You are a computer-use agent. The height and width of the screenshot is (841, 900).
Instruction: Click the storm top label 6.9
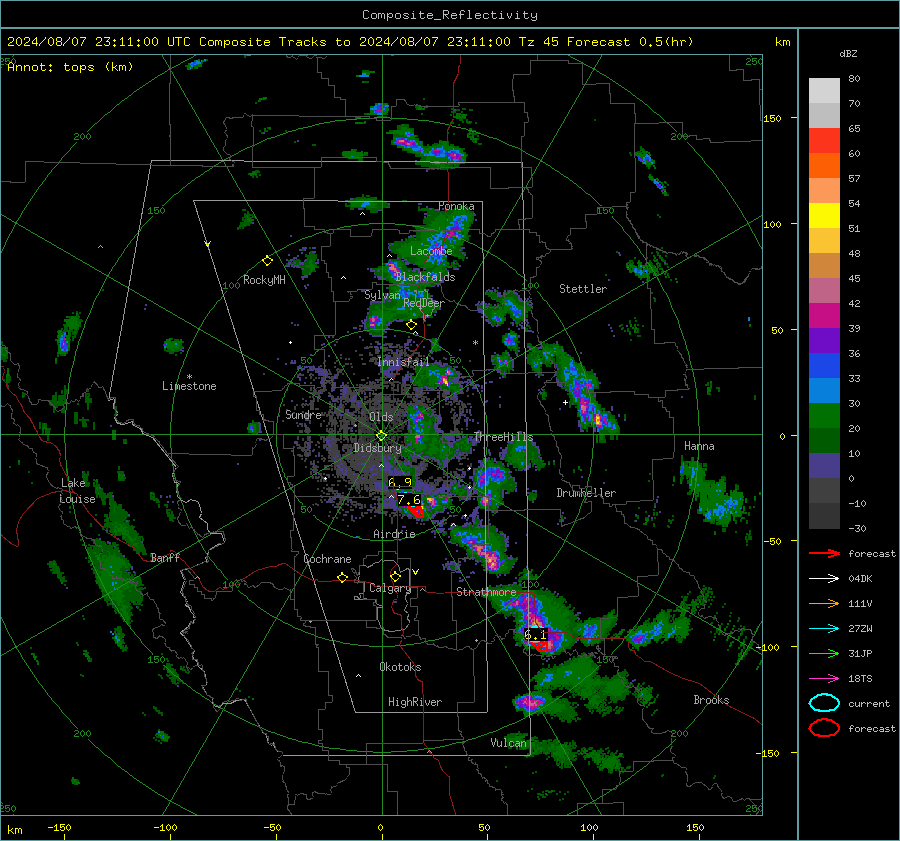(x=400, y=482)
